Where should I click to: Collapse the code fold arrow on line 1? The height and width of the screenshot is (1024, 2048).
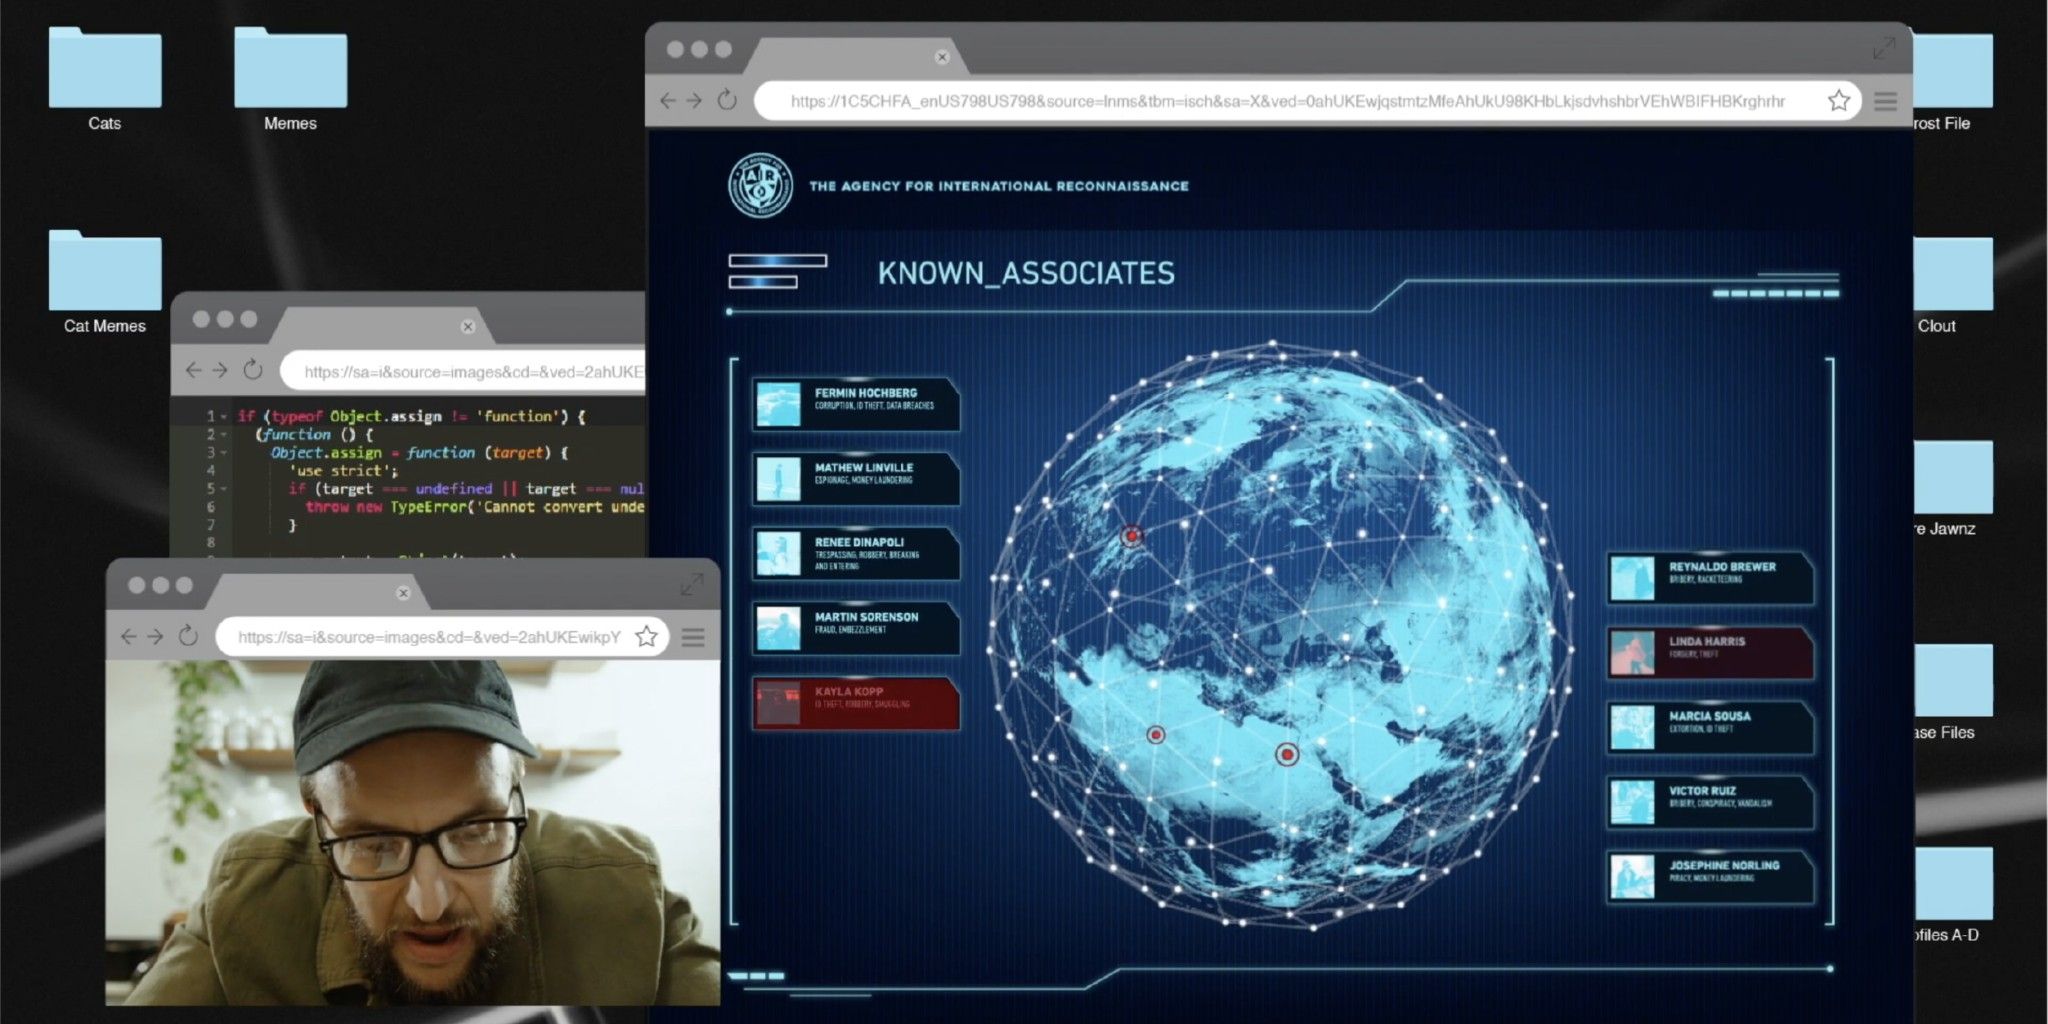224,416
